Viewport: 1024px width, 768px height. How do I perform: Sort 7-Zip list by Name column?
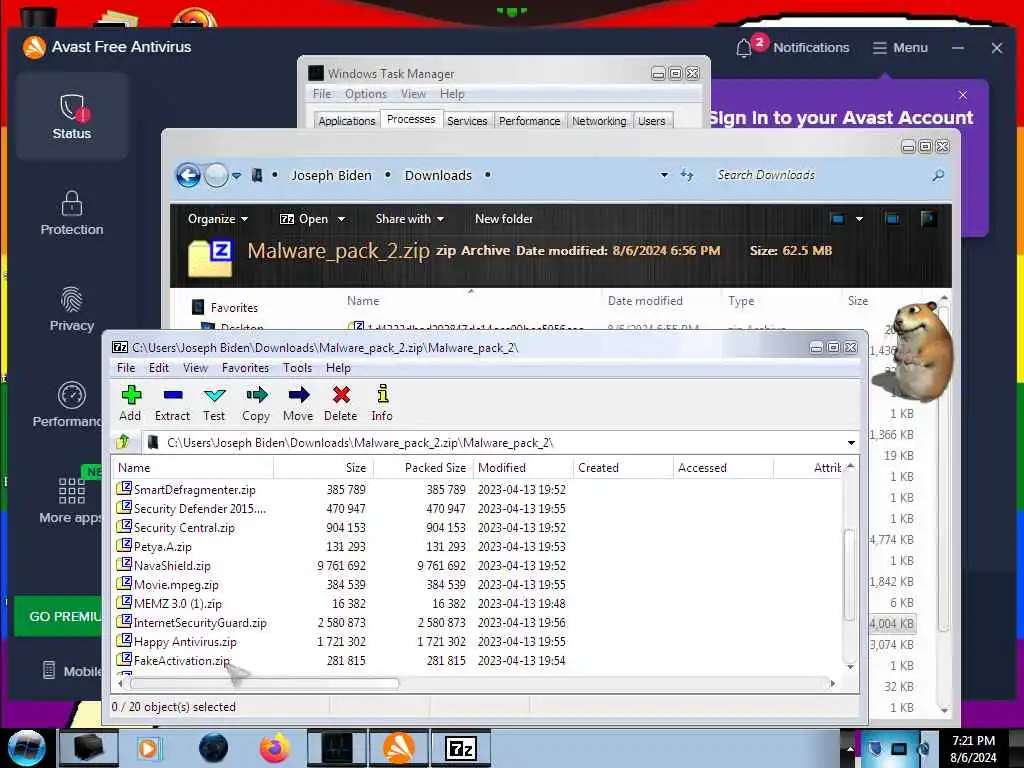[193, 468]
